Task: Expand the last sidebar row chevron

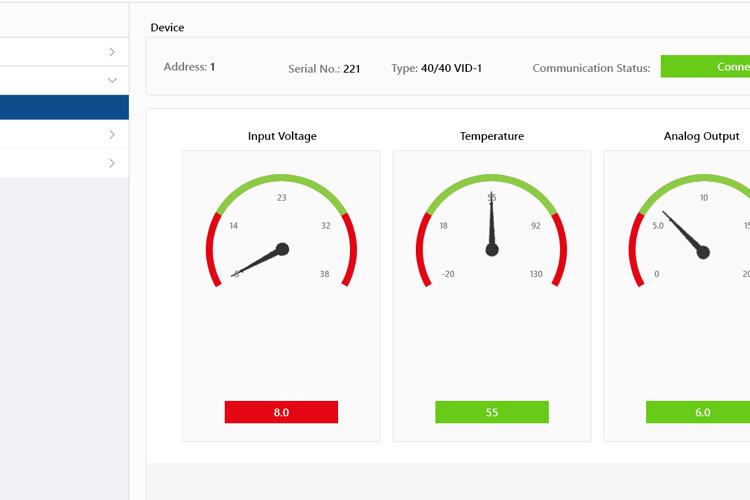Action: click(112, 163)
